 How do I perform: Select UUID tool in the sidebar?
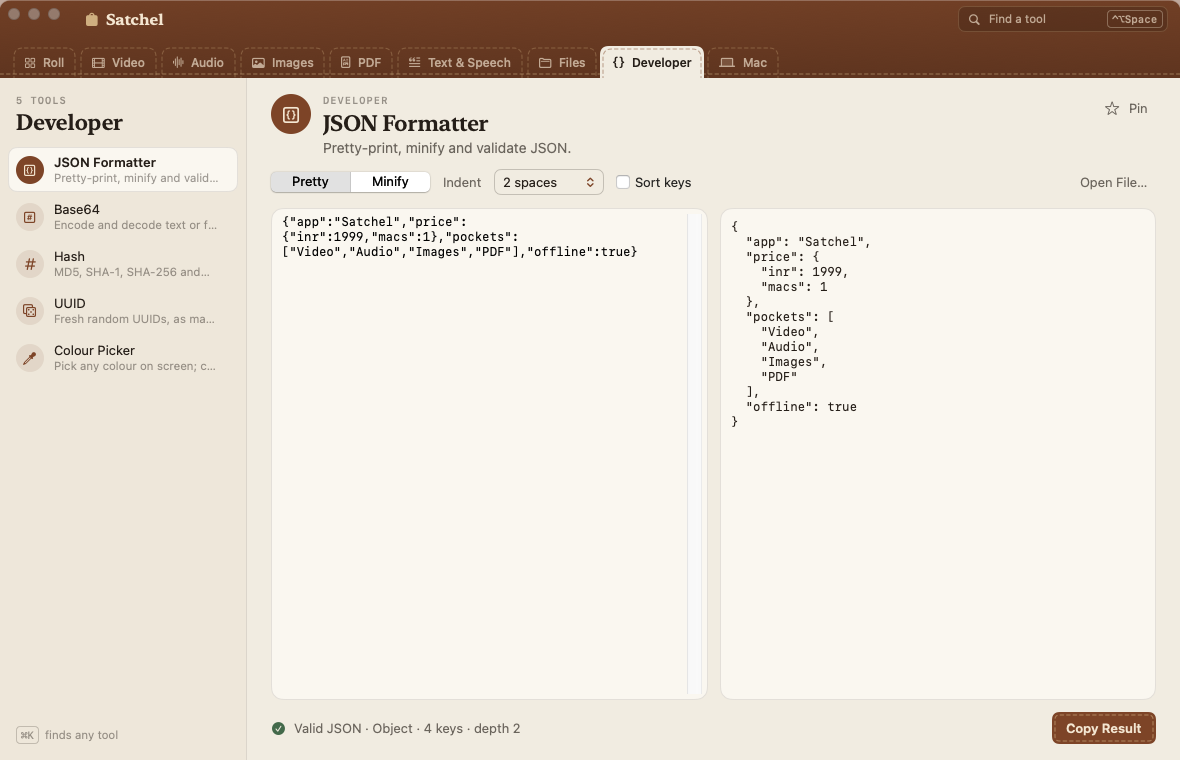click(123, 311)
